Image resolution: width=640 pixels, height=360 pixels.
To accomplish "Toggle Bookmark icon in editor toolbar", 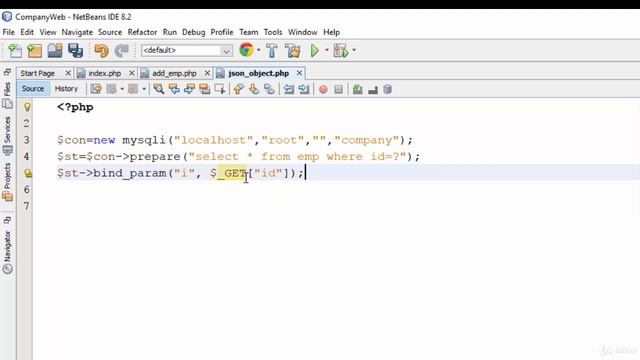I will (x=269, y=89).
